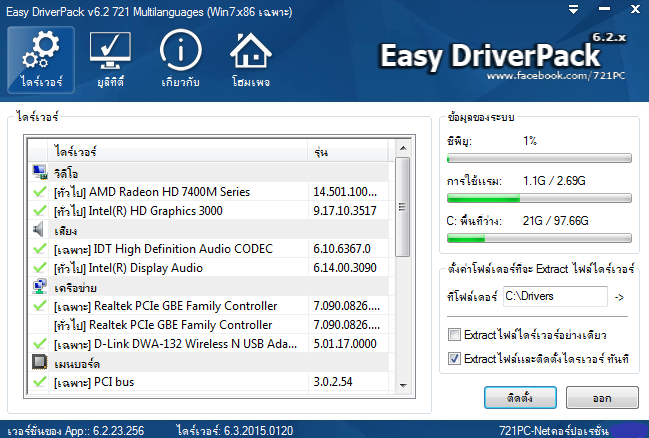Uncheck Extract and install drivers immediately
Viewport: 649px width, 438px height.
tap(454, 358)
